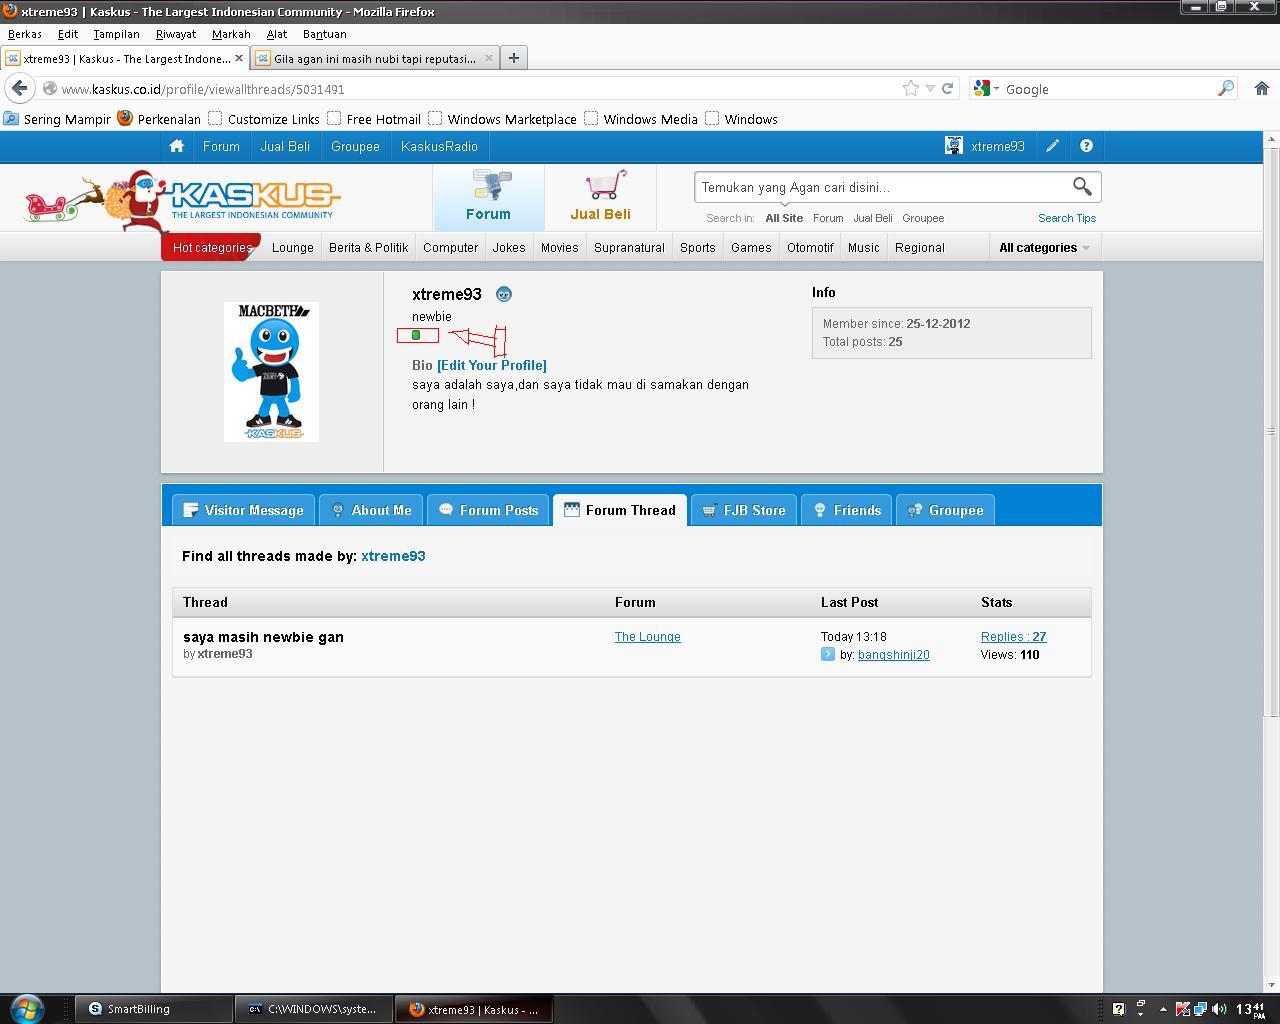
Task: Click the volume icon in system tray
Action: click(1218, 1009)
